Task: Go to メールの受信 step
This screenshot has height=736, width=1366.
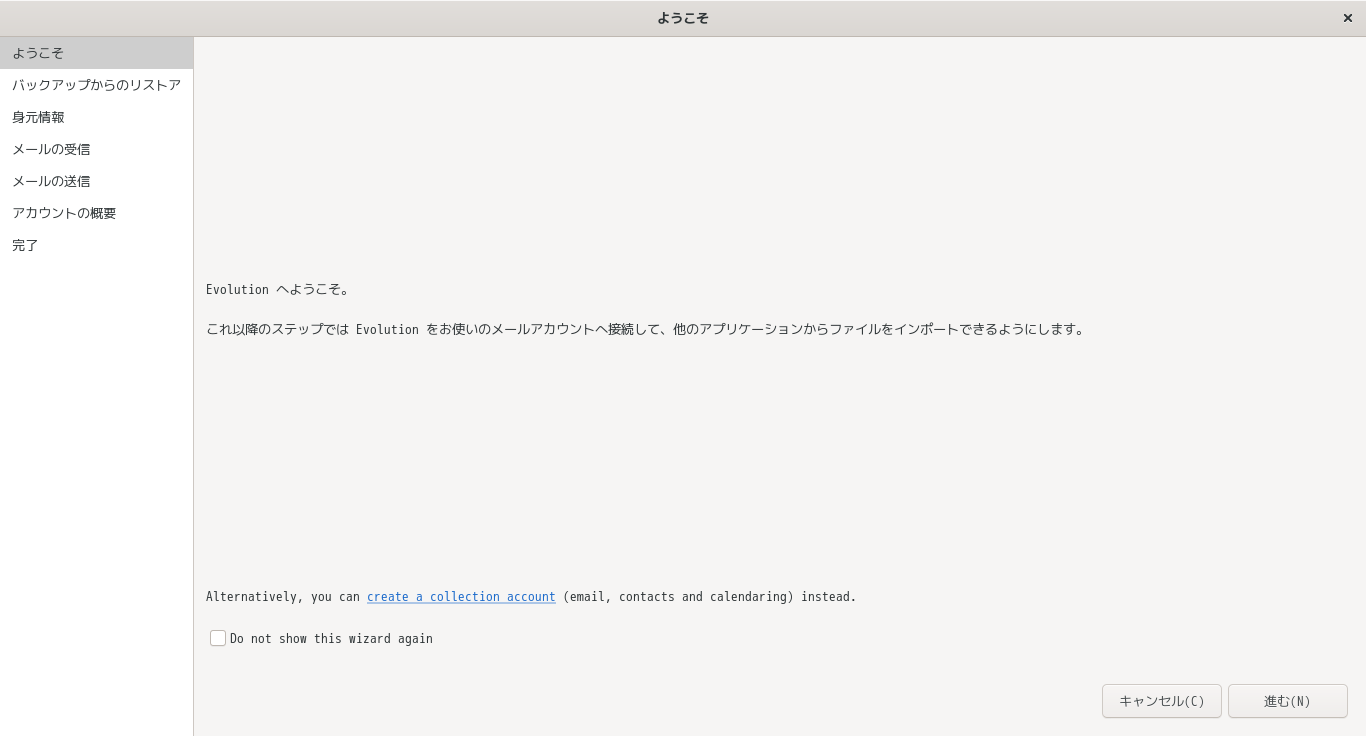Action: click(x=96, y=149)
